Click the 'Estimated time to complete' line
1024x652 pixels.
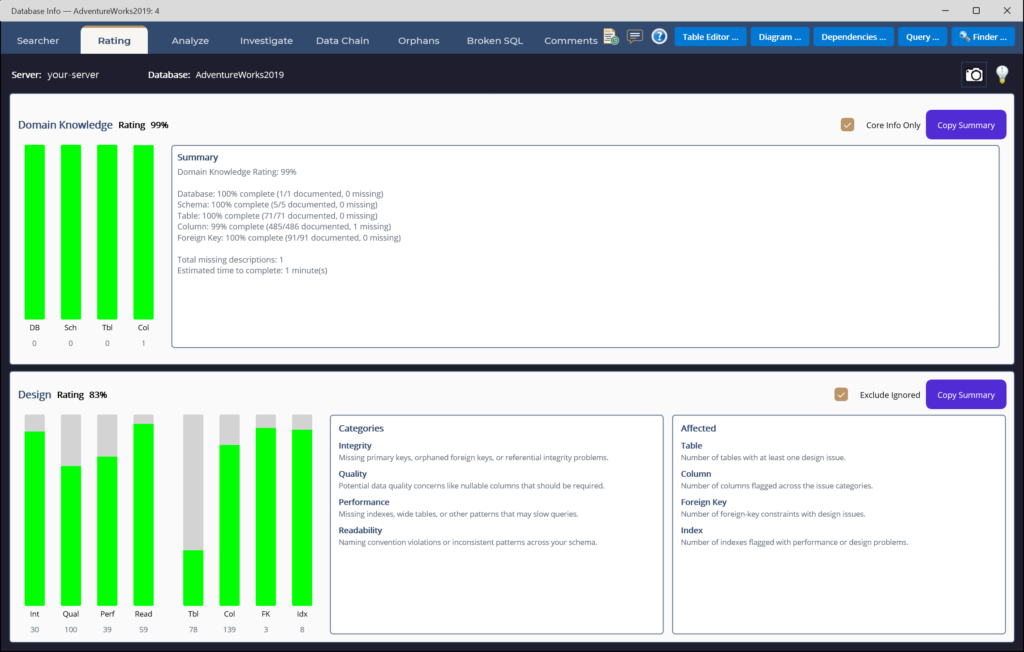coord(252,270)
